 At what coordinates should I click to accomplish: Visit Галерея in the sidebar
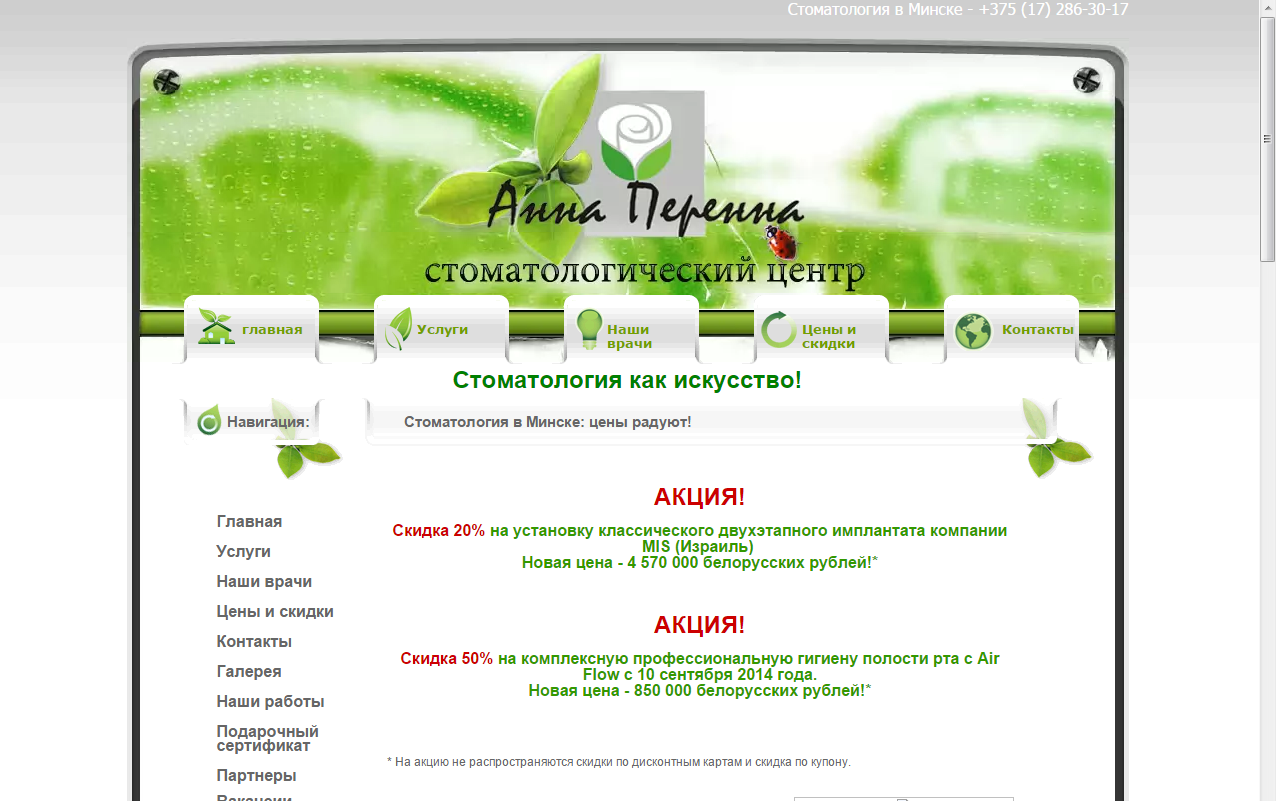(x=249, y=671)
